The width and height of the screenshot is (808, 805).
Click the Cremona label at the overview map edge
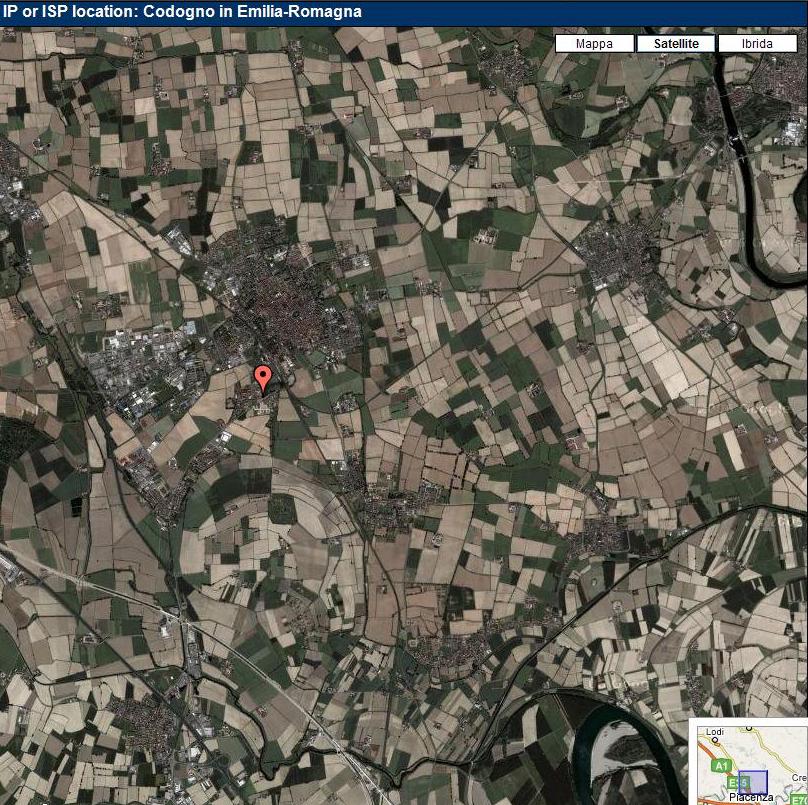pyautogui.click(x=799, y=776)
